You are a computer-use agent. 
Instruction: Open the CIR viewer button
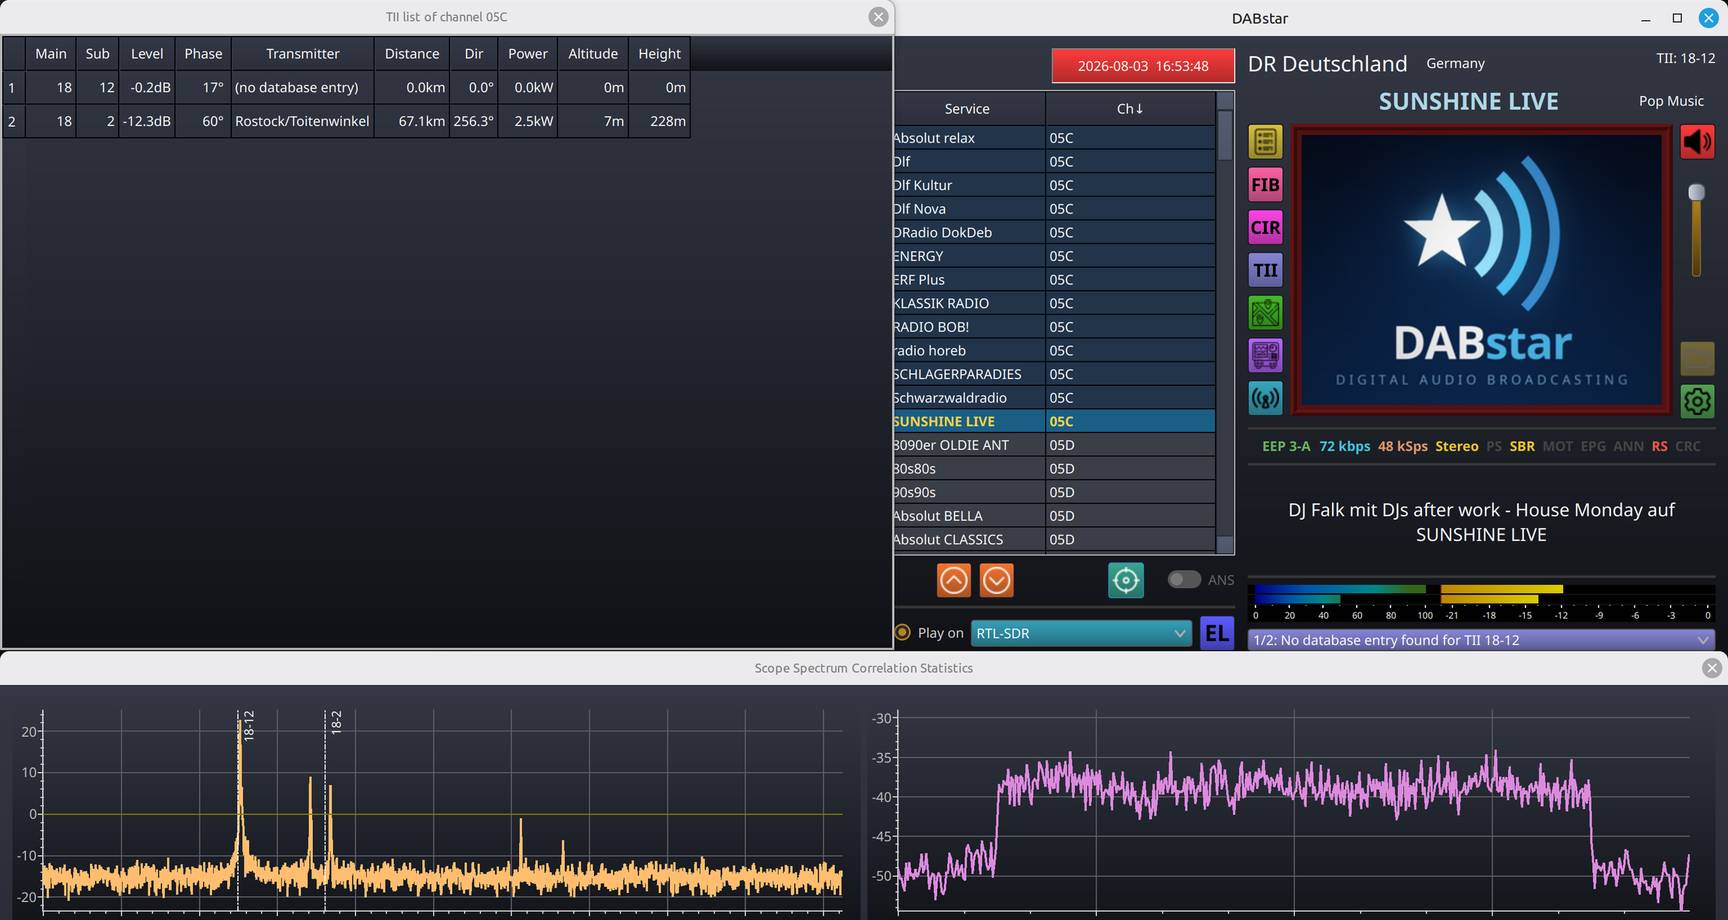pos(1265,228)
